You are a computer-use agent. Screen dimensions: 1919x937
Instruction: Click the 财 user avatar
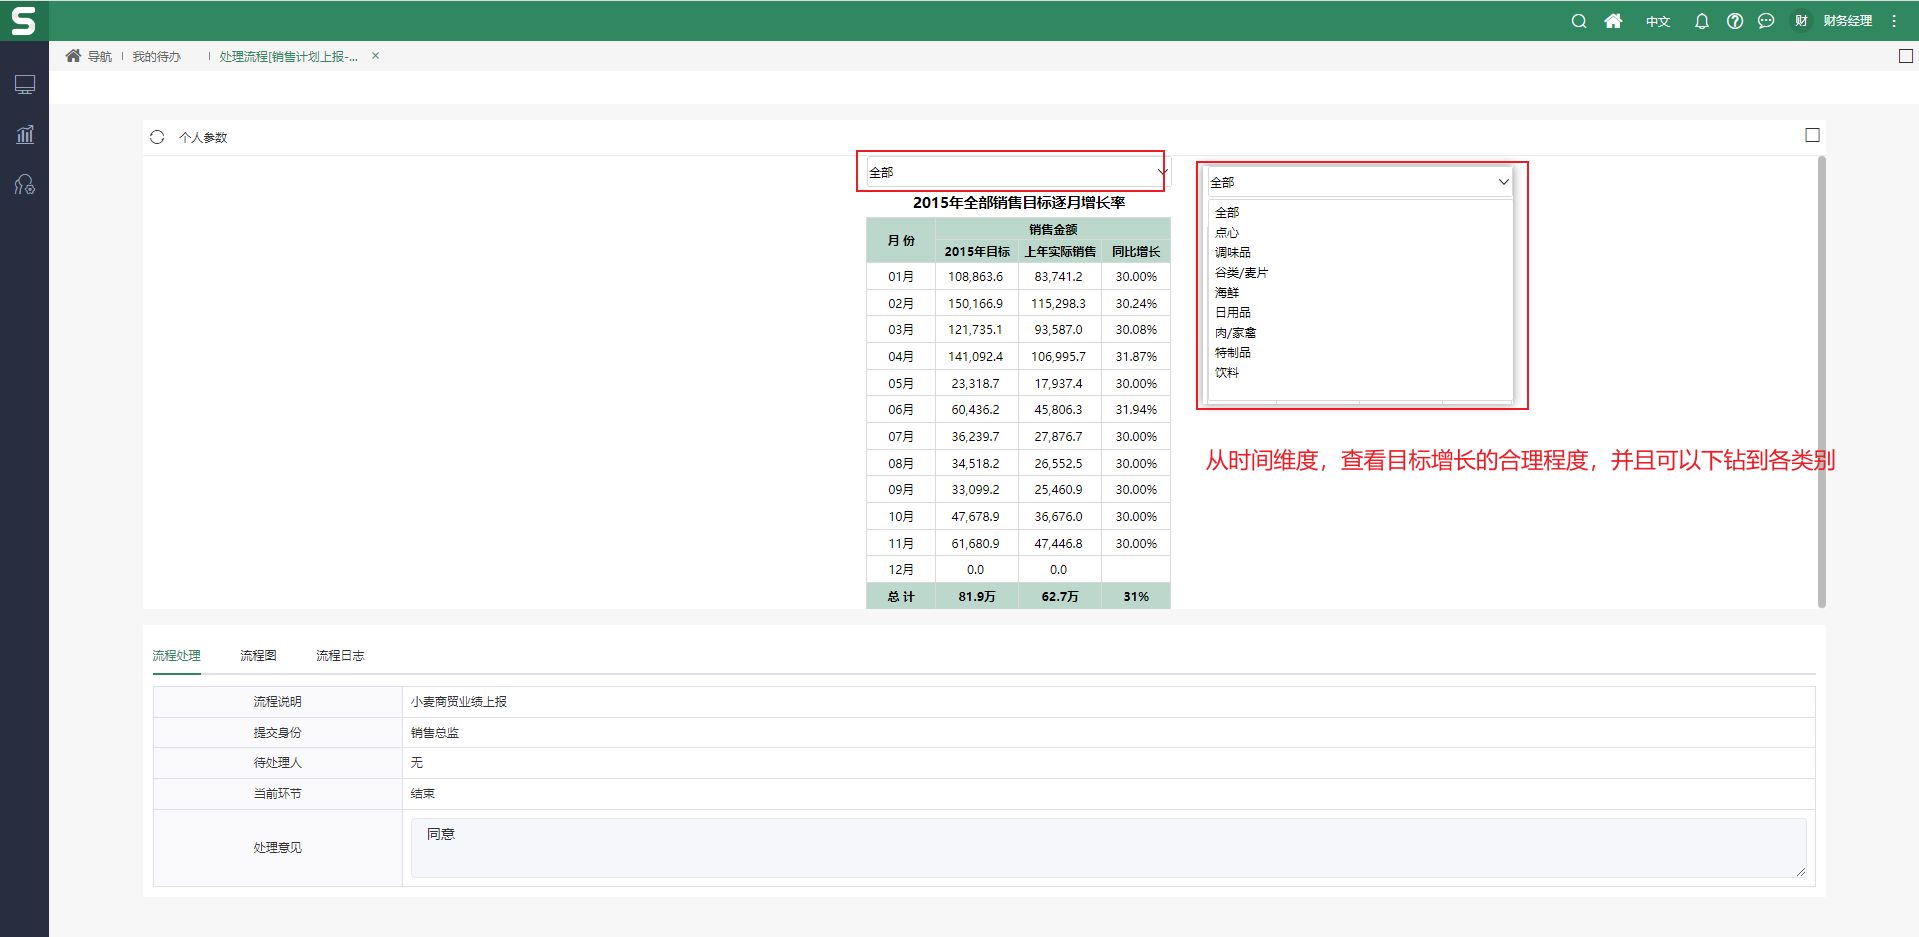pos(1801,21)
